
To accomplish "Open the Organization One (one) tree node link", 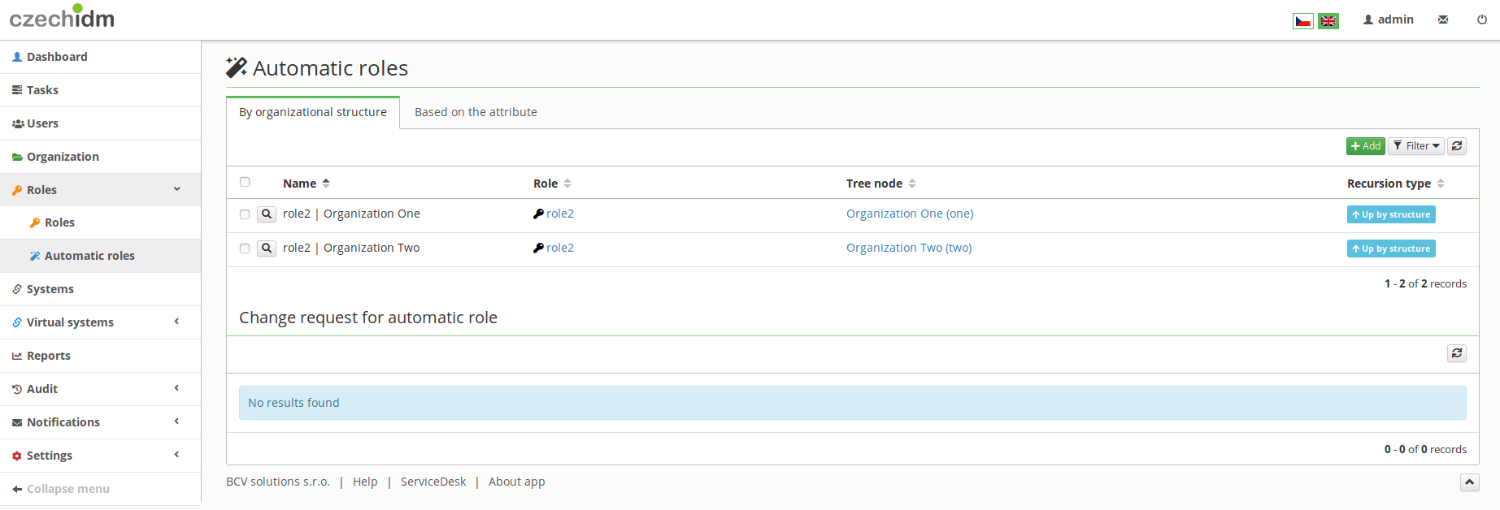I will [x=909, y=214].
